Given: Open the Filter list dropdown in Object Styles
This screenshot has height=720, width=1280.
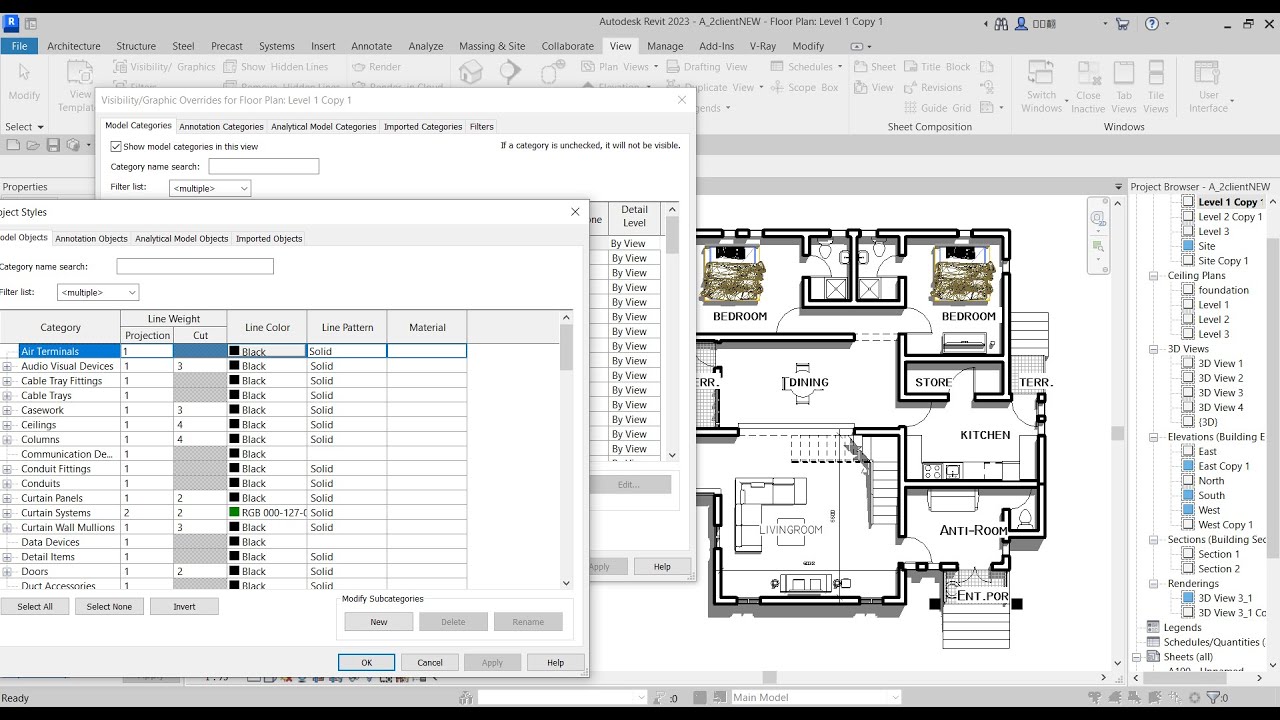Looking at the screenshot, I should pyautogui.click(x=98, y=292).
